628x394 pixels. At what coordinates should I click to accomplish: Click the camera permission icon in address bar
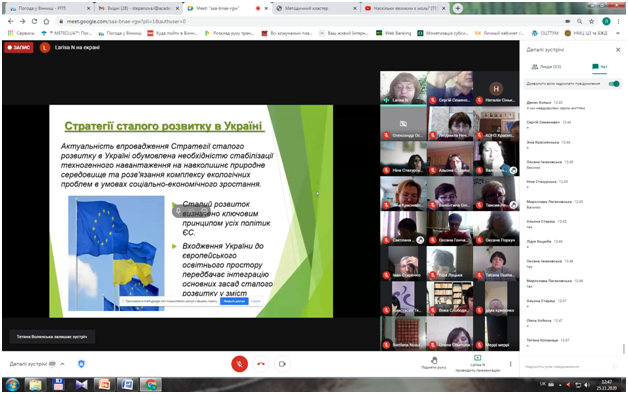tap(568, 21)
